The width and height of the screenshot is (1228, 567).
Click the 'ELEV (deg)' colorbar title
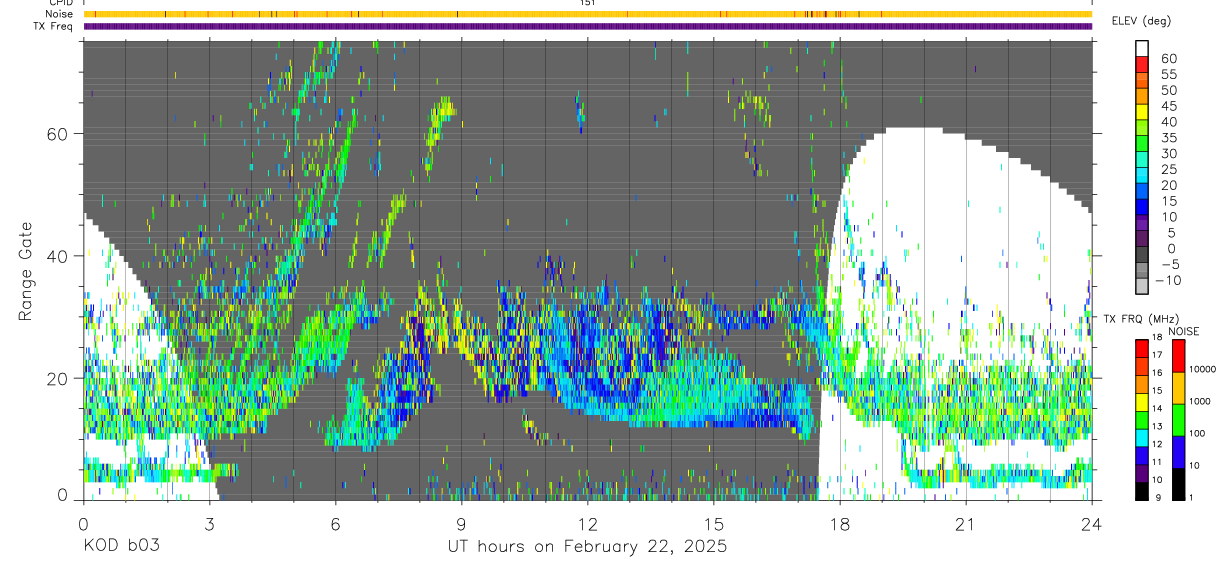(1141, 21)
